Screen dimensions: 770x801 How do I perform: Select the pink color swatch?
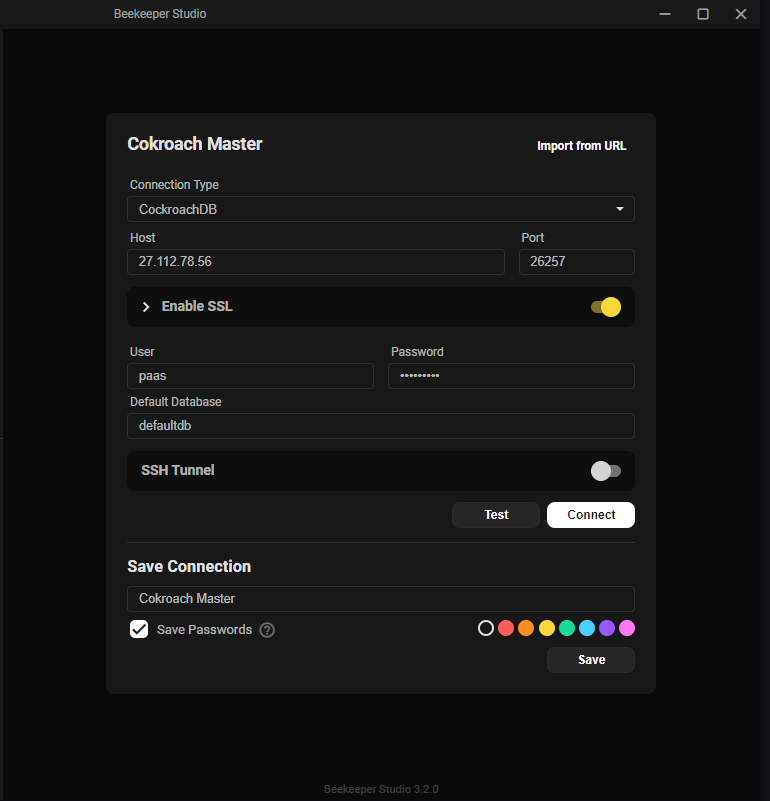(x=627, y=628)
